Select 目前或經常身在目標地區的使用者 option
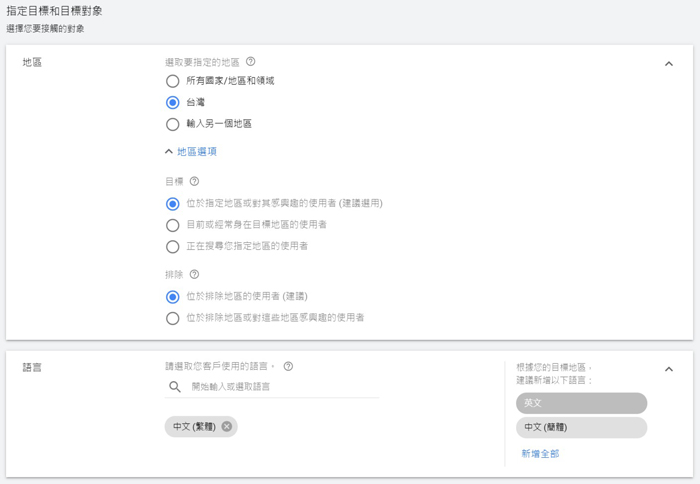The height and width of the screenshot is (484, 700). (173, 225)
